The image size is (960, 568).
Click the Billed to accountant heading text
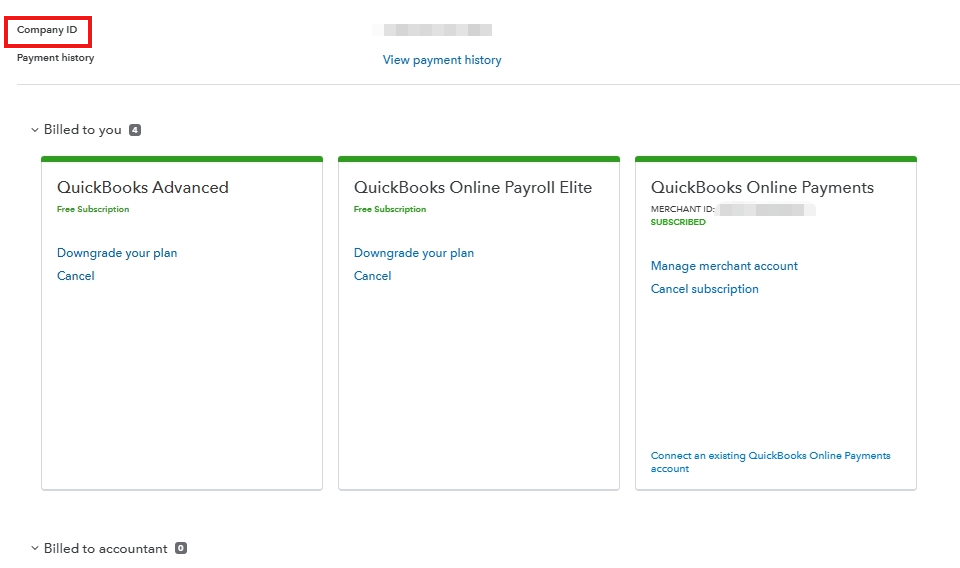(105, 548)
